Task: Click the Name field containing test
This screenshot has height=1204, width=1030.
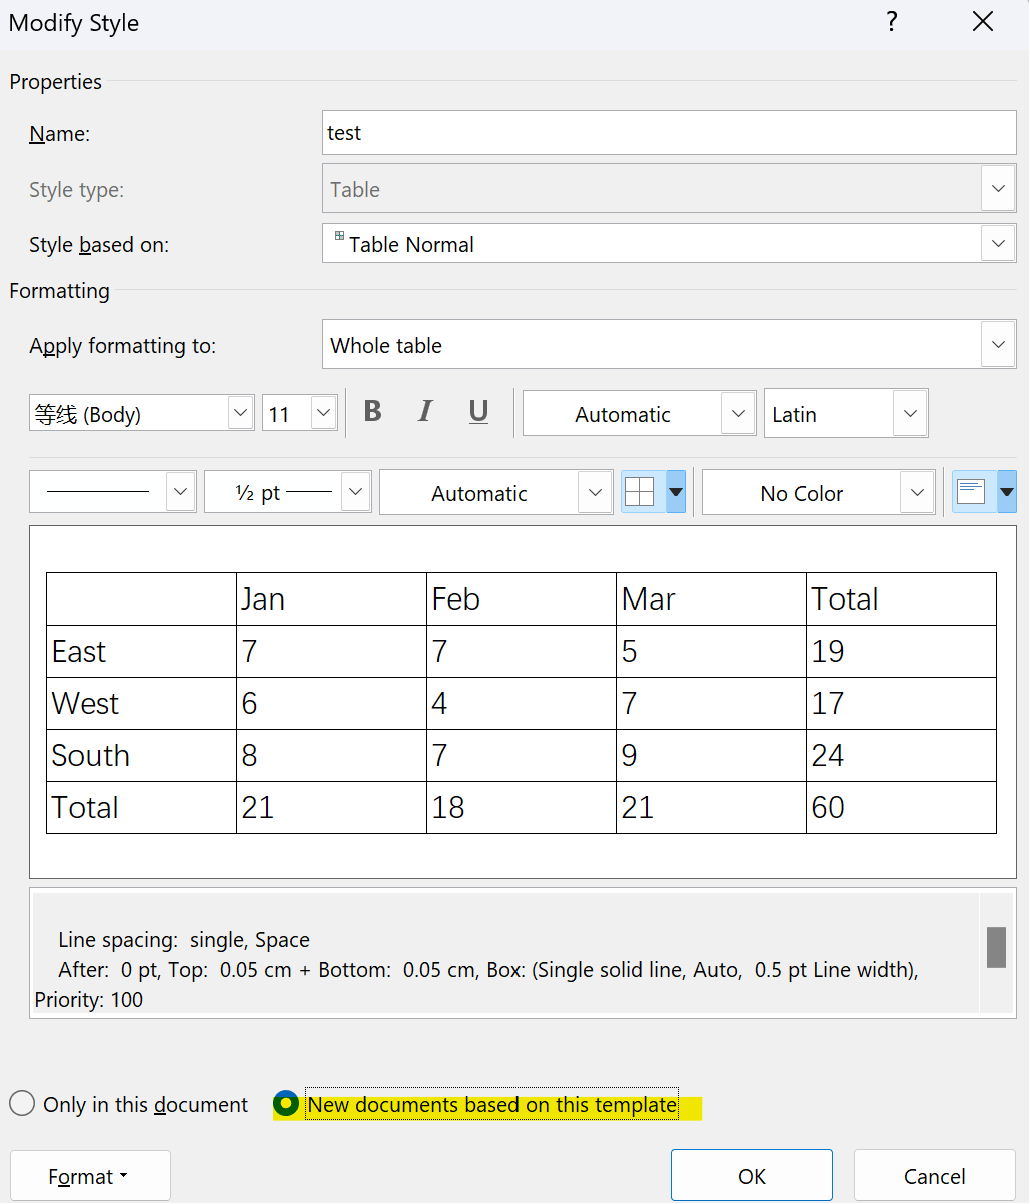Action: coord(669,133)
